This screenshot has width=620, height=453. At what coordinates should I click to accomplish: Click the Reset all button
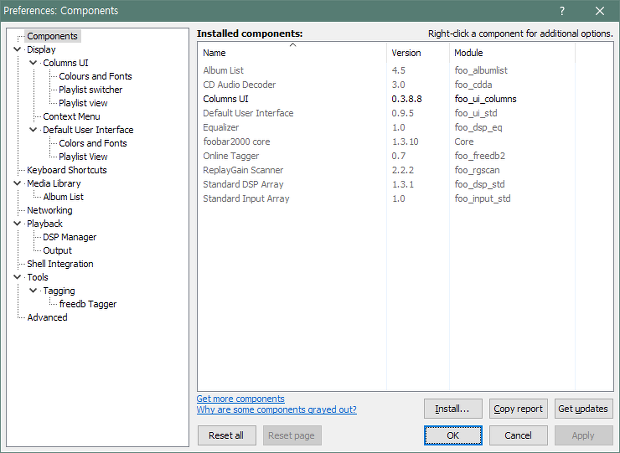pos(227,435)
